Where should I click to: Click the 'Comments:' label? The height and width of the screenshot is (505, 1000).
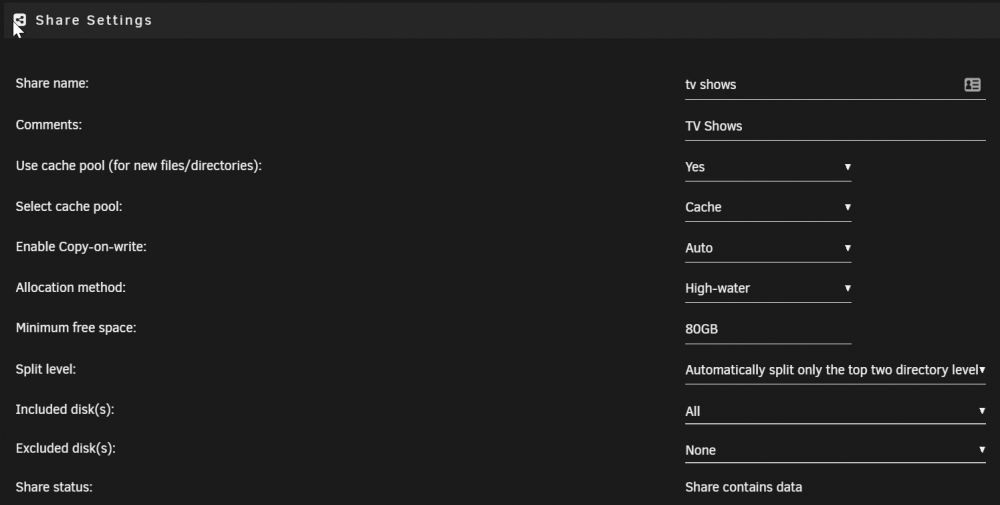pos(48,124)
